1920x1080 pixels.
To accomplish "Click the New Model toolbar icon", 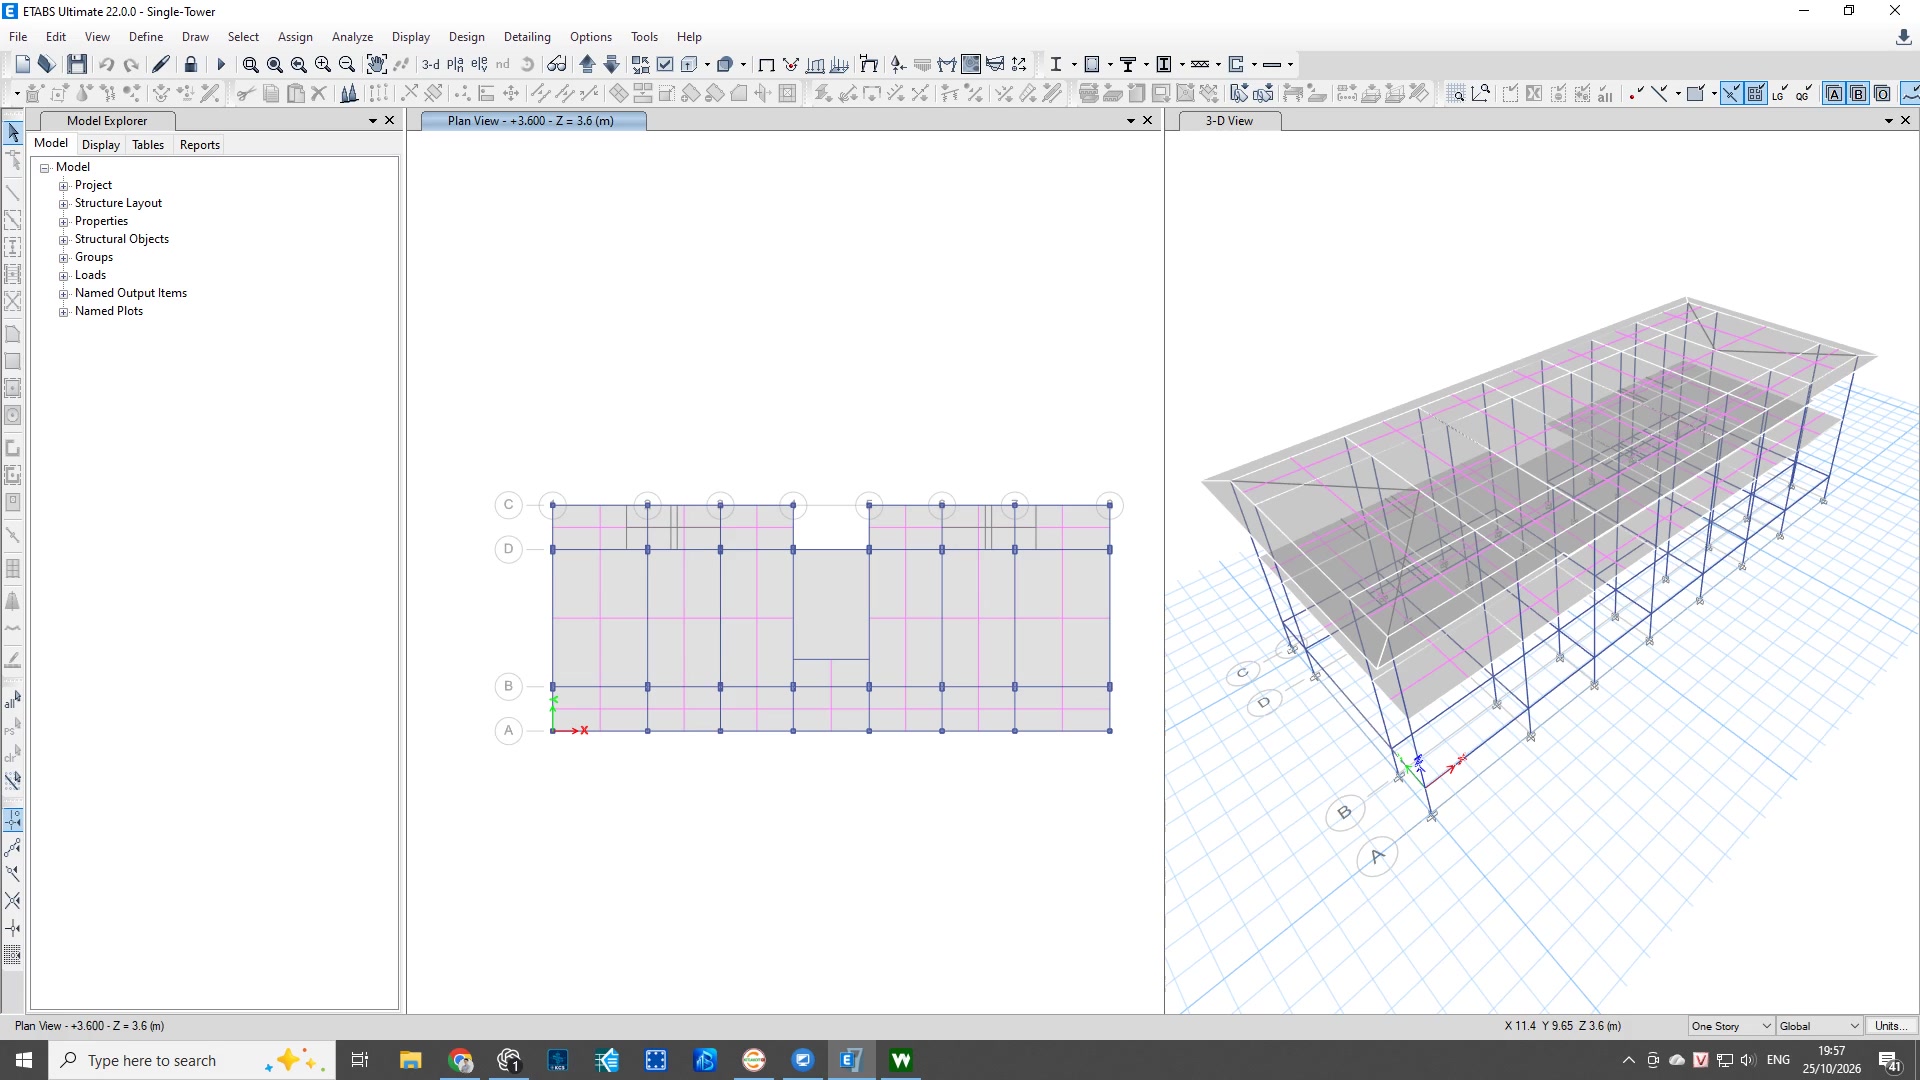I will coord(22,64).
